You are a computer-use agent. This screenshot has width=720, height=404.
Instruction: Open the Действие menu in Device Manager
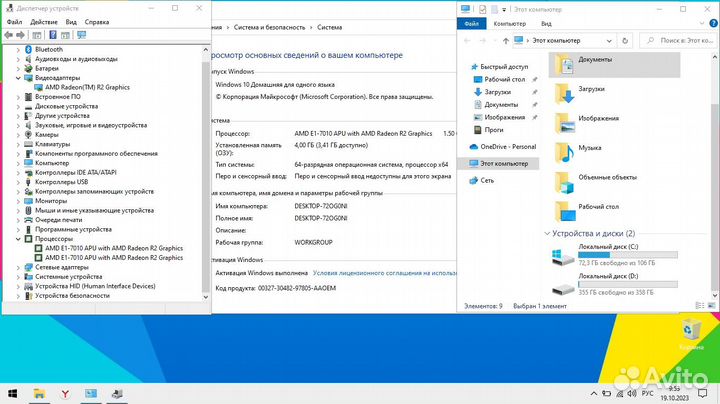pyautogui.click(x=44, y=22)
